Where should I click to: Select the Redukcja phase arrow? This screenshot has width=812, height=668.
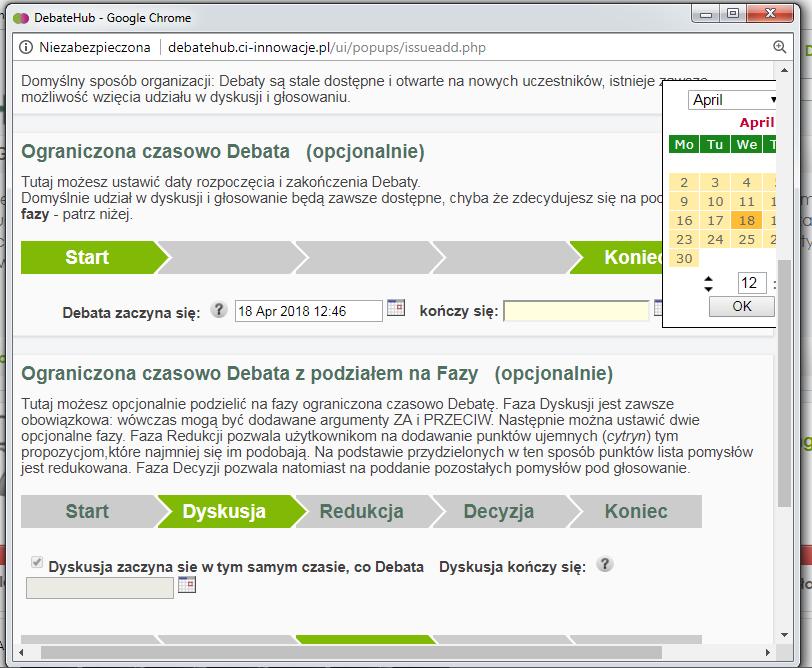coord(369,512)
